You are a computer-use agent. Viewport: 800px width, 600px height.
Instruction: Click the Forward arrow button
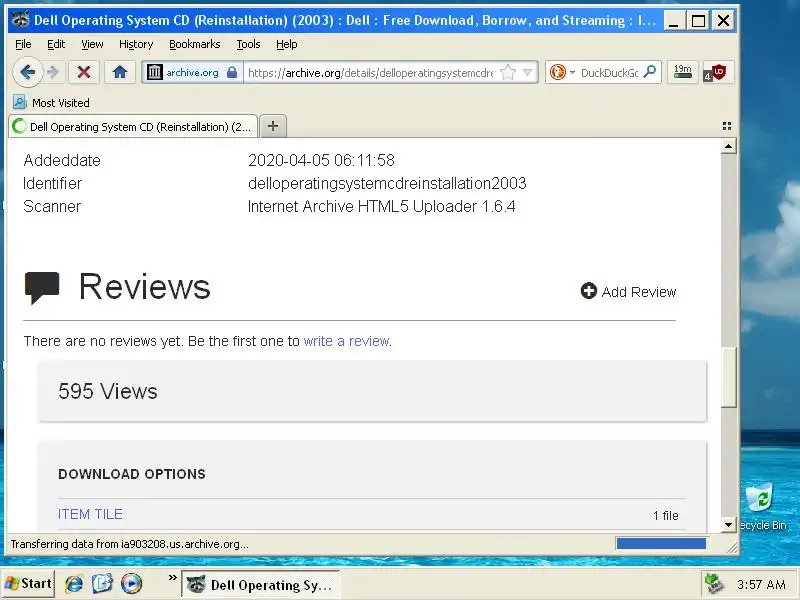(x=53, y=72)
